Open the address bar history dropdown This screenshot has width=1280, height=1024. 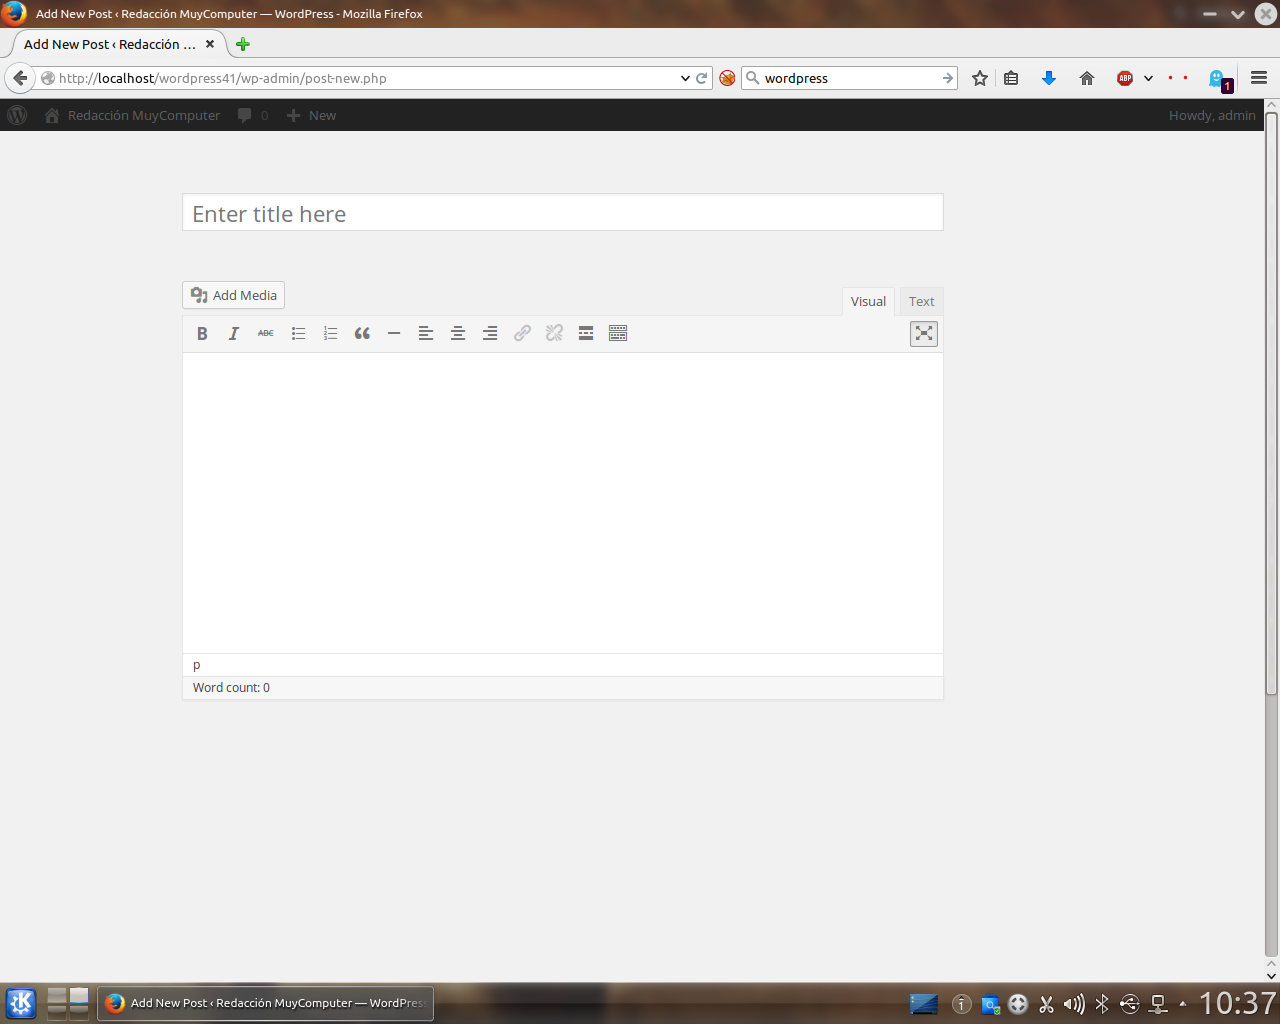[685, 78]
